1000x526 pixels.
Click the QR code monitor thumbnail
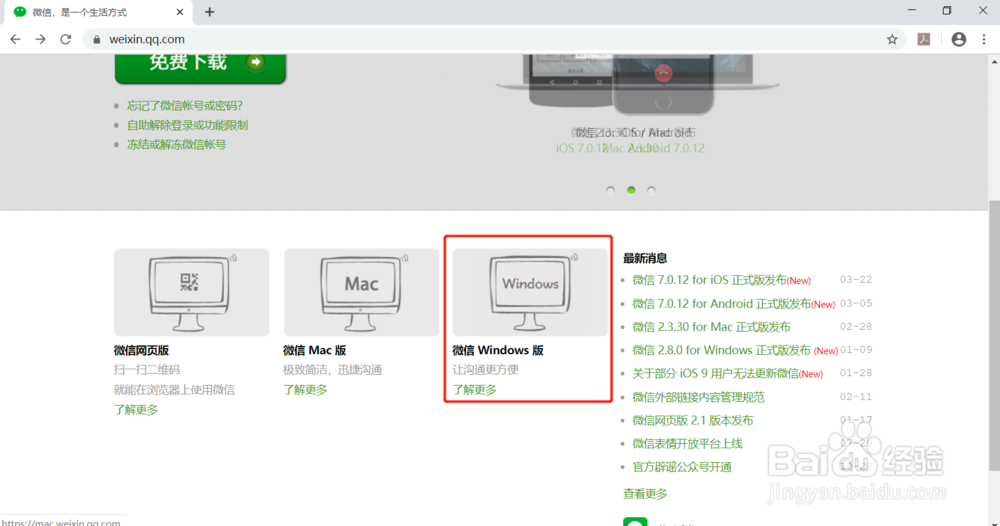click(x=191, y=292)
